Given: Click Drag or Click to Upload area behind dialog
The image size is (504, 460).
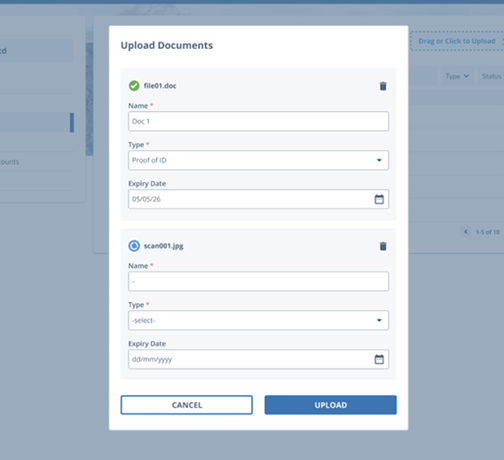Looking at the screenshot, I should (x=457, y=41).
